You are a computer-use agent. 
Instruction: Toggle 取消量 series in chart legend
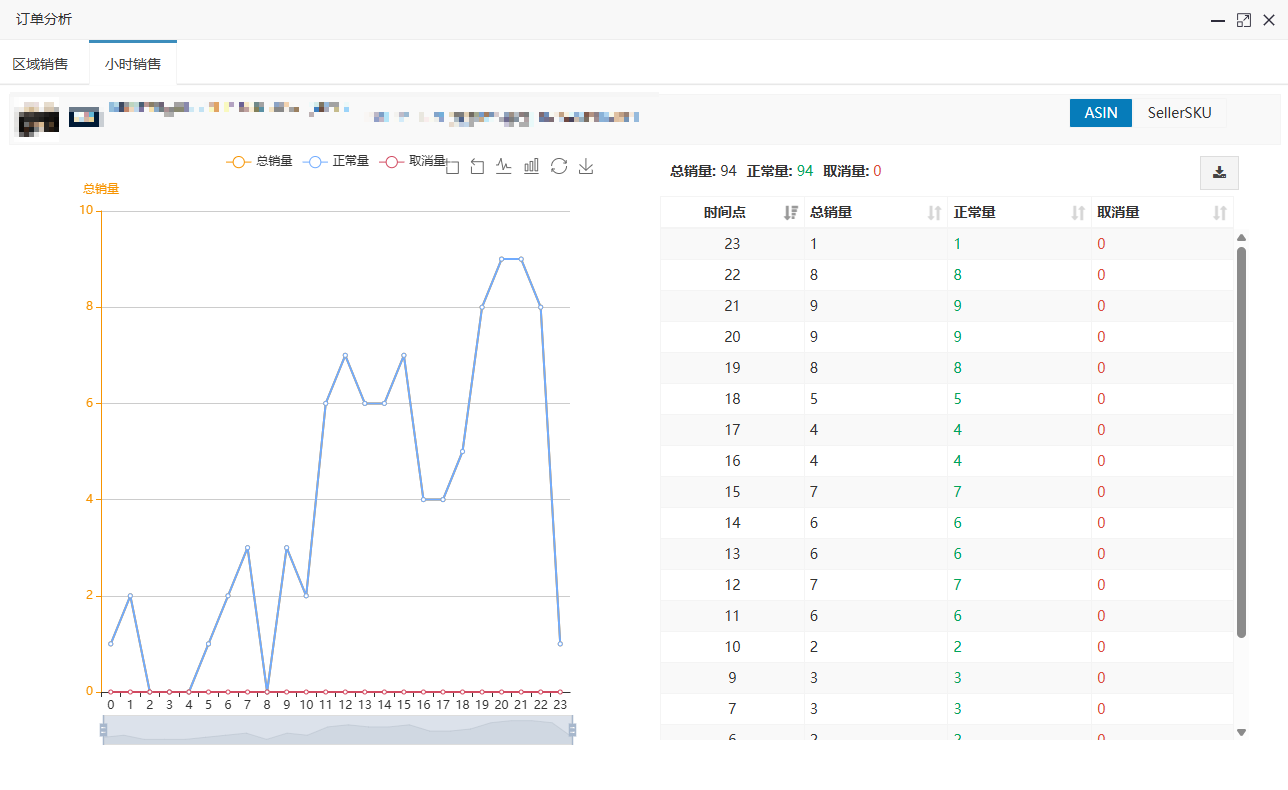pyautogui.click(x=413, y=161)
